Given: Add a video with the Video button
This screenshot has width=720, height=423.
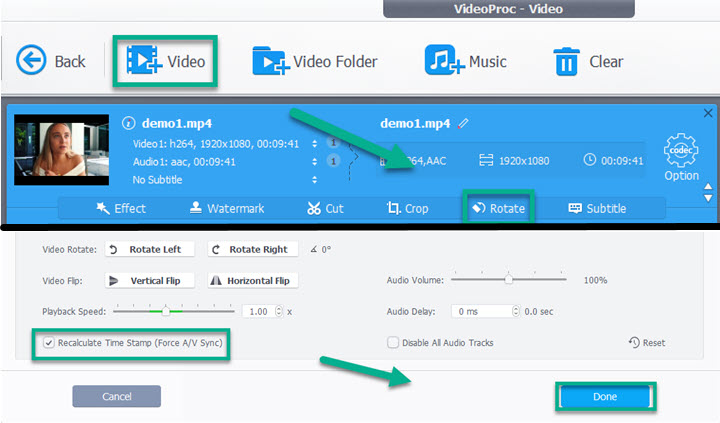Looking at the screenshot, I should click(x=165, y=61).
